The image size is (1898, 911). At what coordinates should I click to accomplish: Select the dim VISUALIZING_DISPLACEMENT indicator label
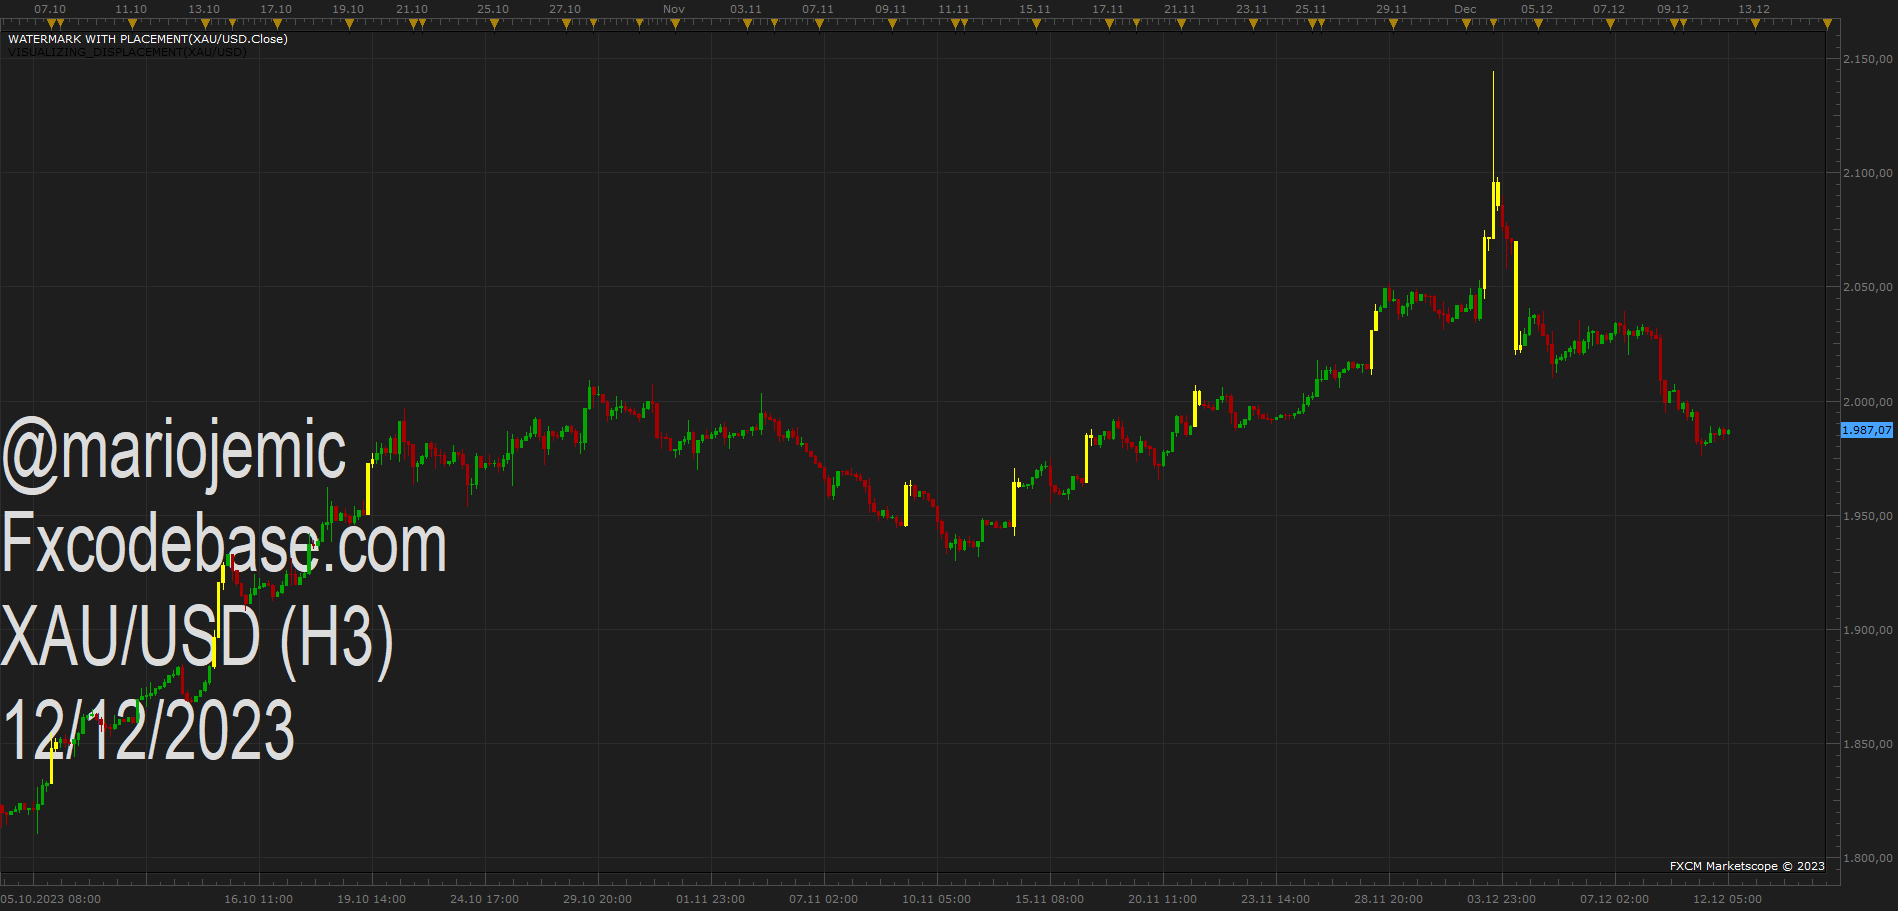[127, 52]
